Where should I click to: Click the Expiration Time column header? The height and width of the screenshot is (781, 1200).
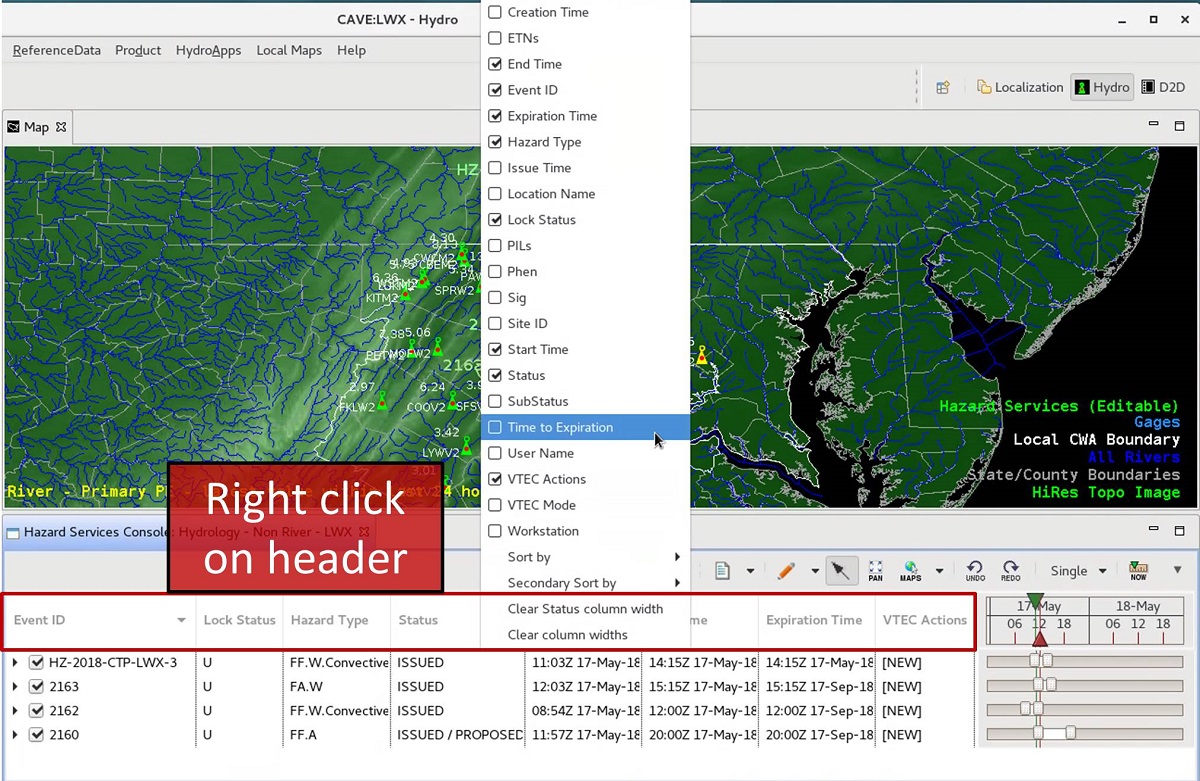pyautogui.click(x=816, y=620)
